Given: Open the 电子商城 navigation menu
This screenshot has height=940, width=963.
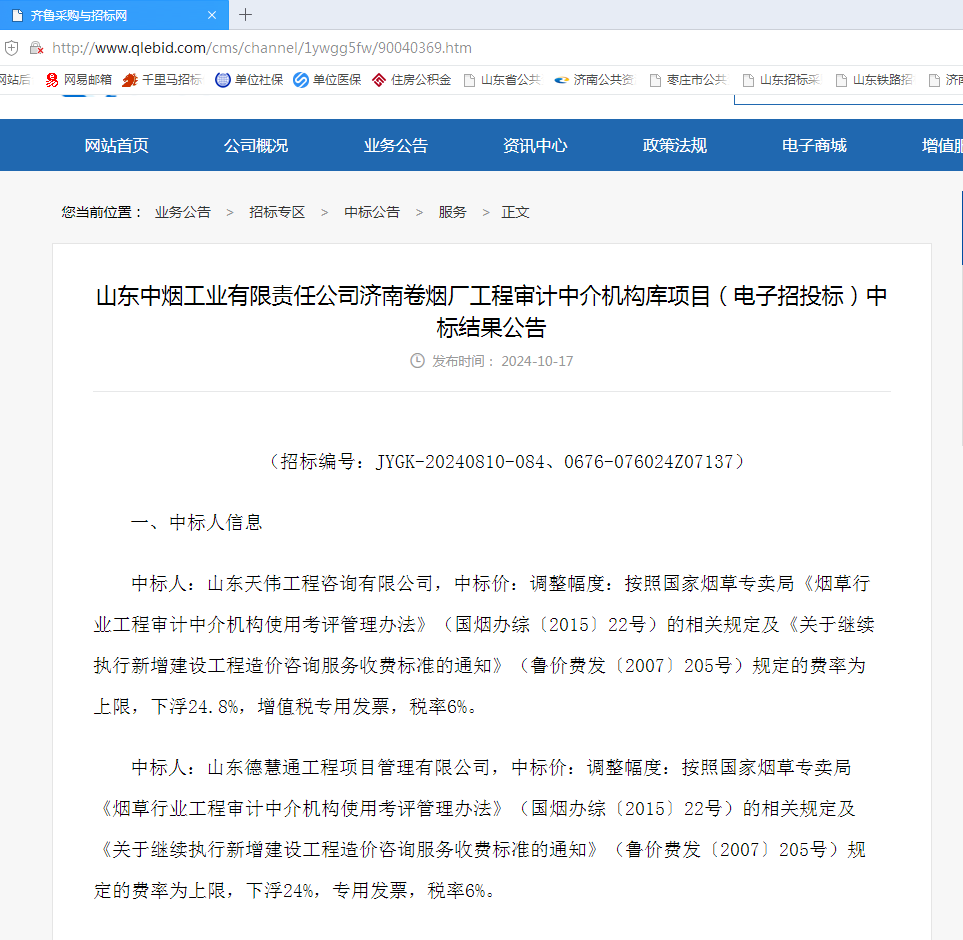Looking at the screenshot, I should tap(813, 145).
